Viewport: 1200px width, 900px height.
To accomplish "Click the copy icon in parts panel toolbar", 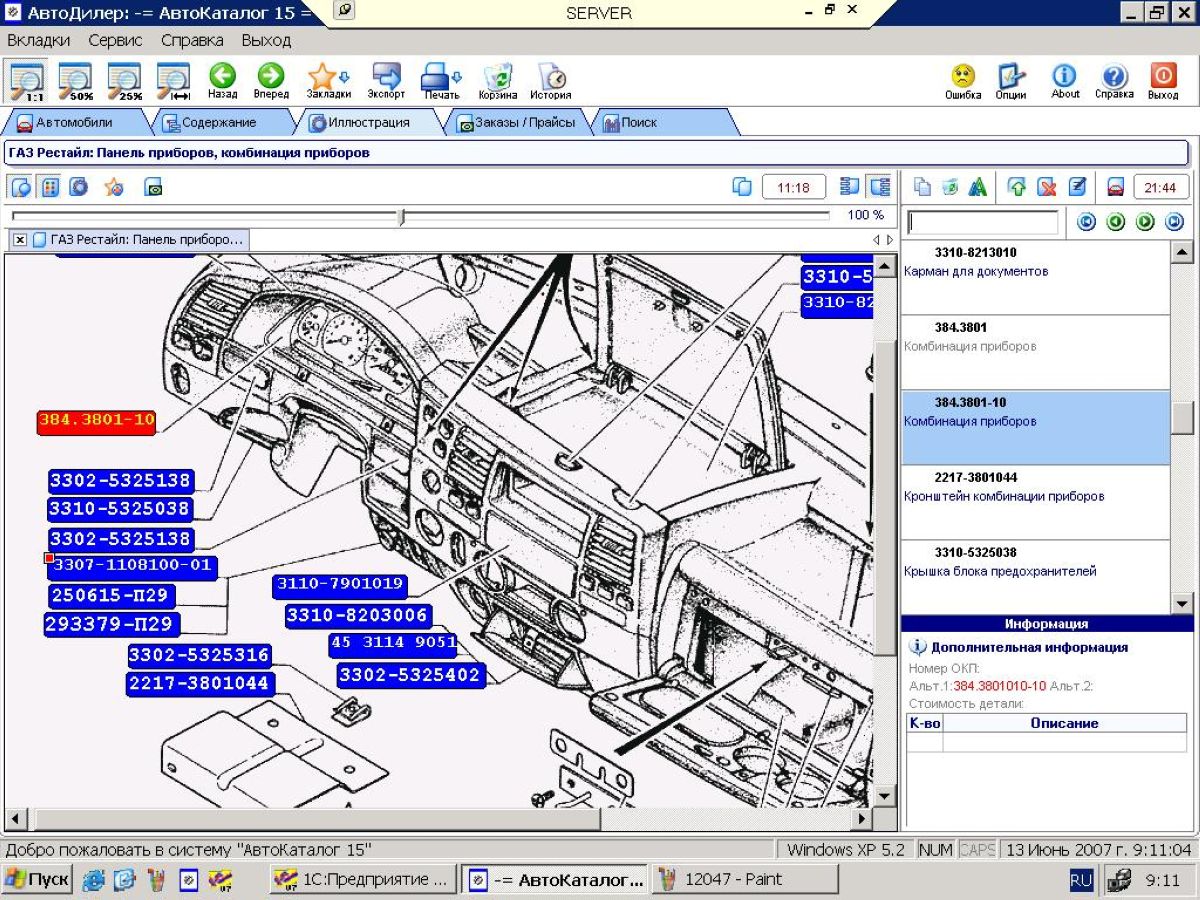I will click(922, 187).
